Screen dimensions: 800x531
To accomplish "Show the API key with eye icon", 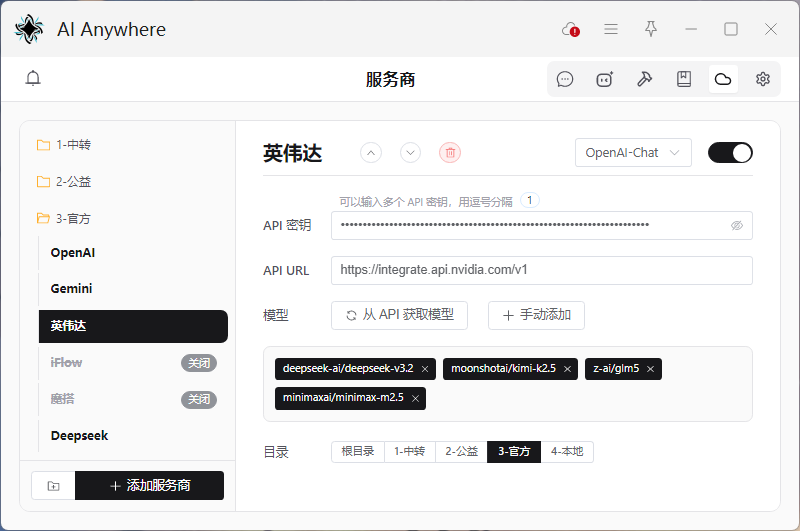I will click(737, 226).
